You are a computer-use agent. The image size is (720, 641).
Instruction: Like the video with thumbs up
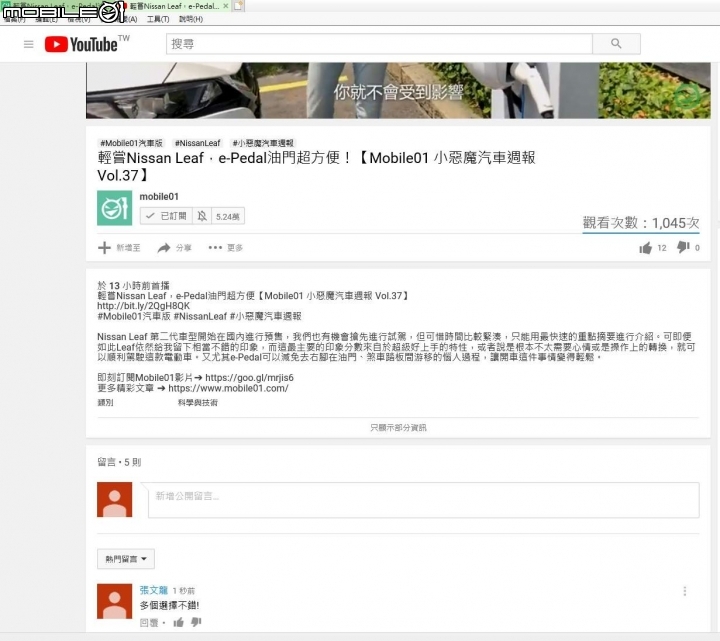[x=646, y=248]
